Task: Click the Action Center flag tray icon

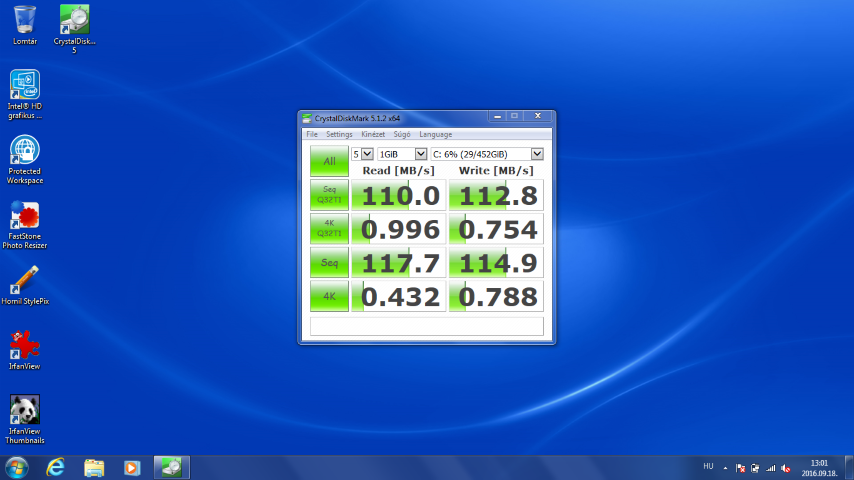Action: tap(740, 468)
